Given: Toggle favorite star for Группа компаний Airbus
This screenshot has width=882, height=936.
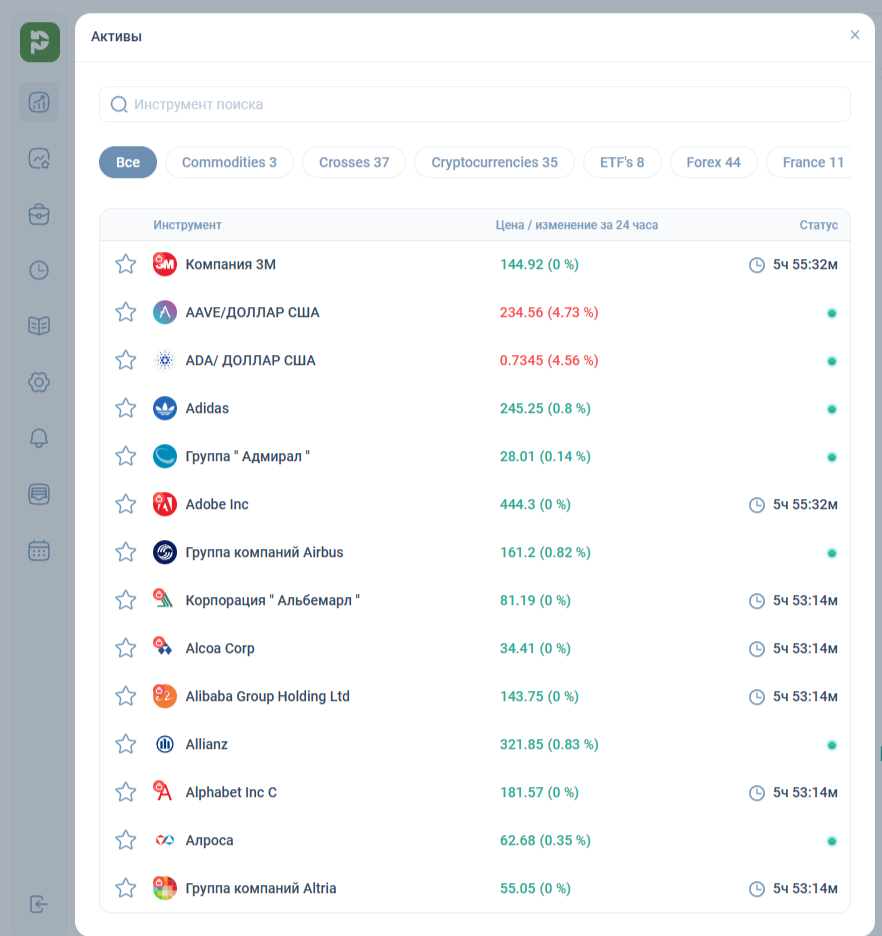Looking at the screenshot, I should 126,552.
